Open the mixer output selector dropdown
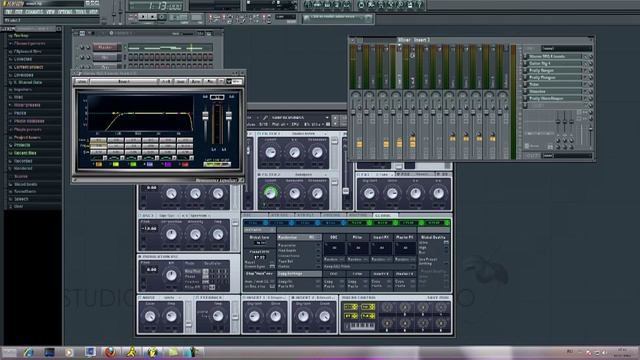 tap(567, 156)
